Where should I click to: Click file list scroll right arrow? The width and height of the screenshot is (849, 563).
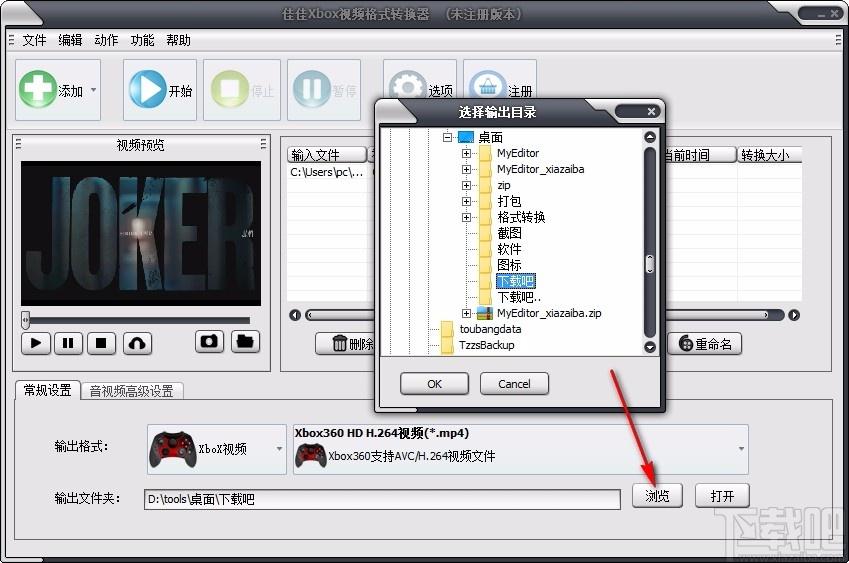794,315
